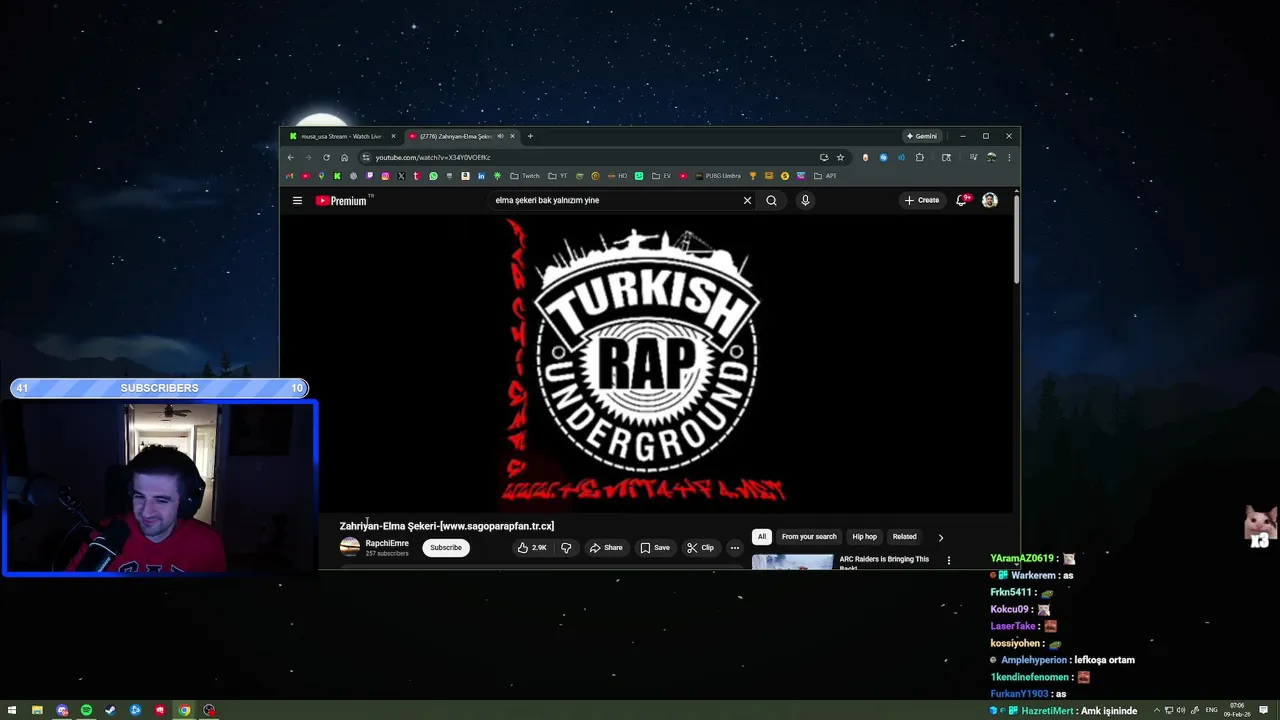This screenshot has width=1280, height=720.
Task: Open system tray volume icon
Action: 1182,711
